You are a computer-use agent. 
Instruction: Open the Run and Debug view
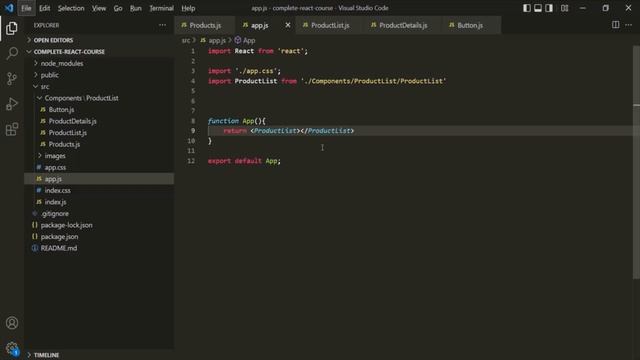tap(12, 104)
